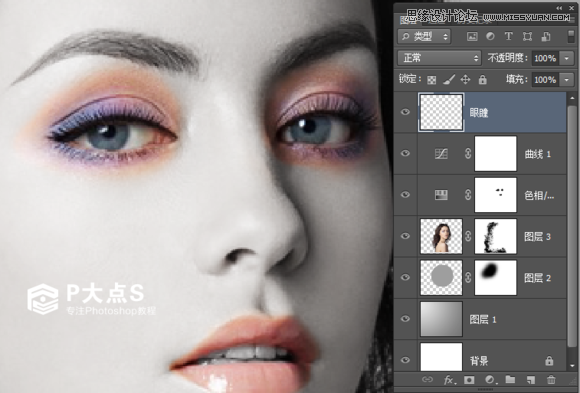Viewport: 580px width, 393px height.
Task: Select the 图层 2 mask thumbnail
Action: [x=495, y=278]
